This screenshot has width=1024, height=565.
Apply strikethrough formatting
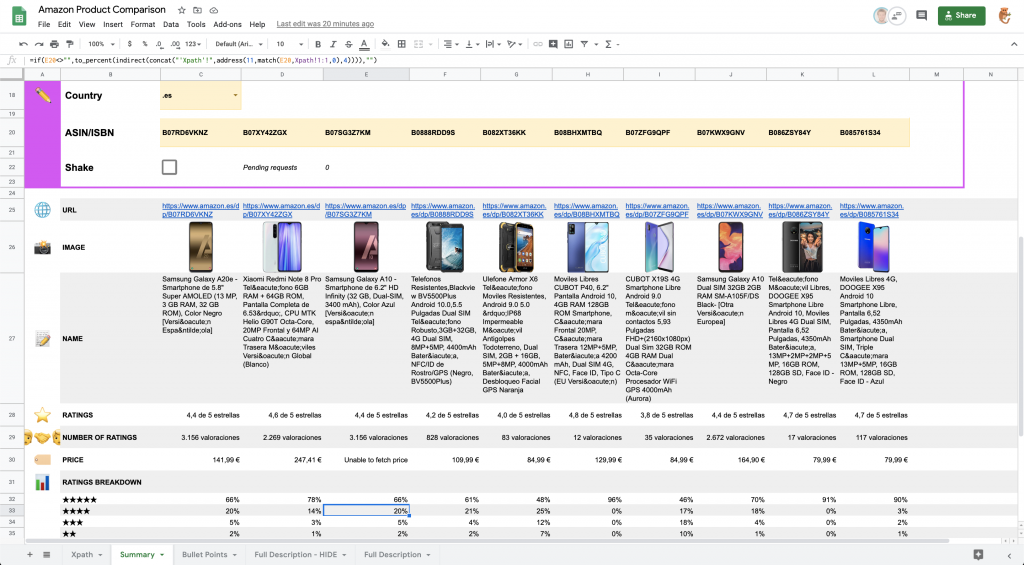[349, 44]
